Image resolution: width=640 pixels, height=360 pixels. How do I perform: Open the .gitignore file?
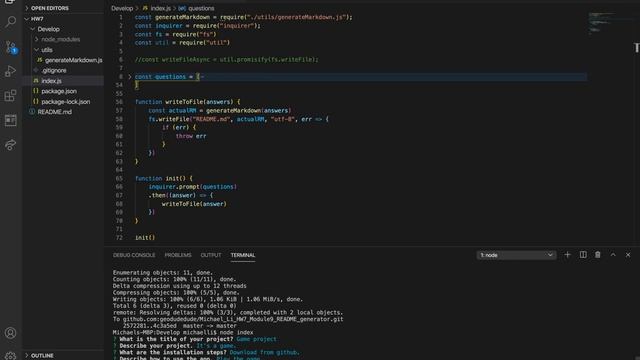53,70
